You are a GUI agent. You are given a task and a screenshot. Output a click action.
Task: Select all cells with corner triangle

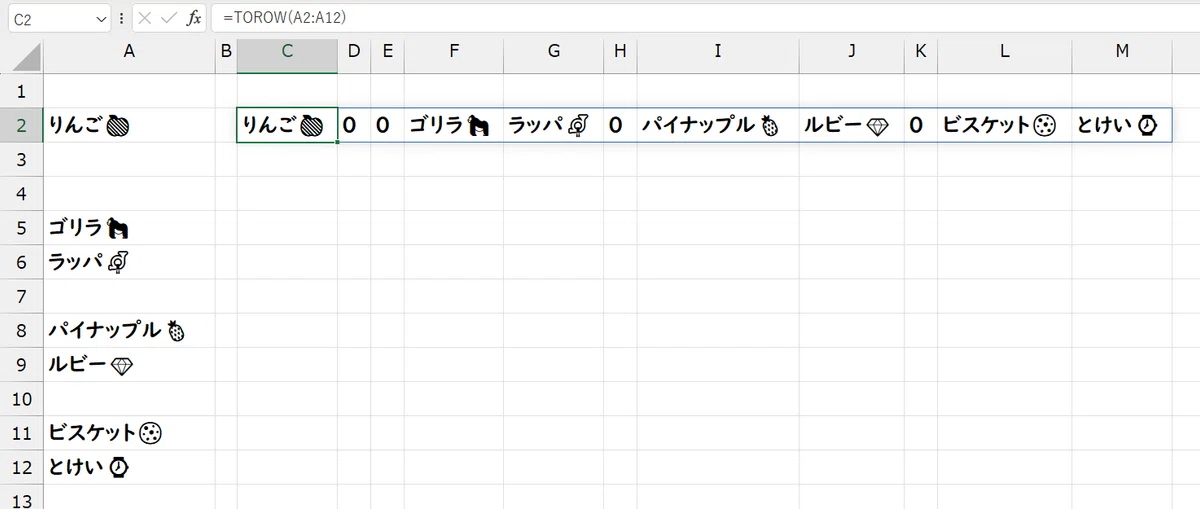pyautogui.click(x=22, y=56)
